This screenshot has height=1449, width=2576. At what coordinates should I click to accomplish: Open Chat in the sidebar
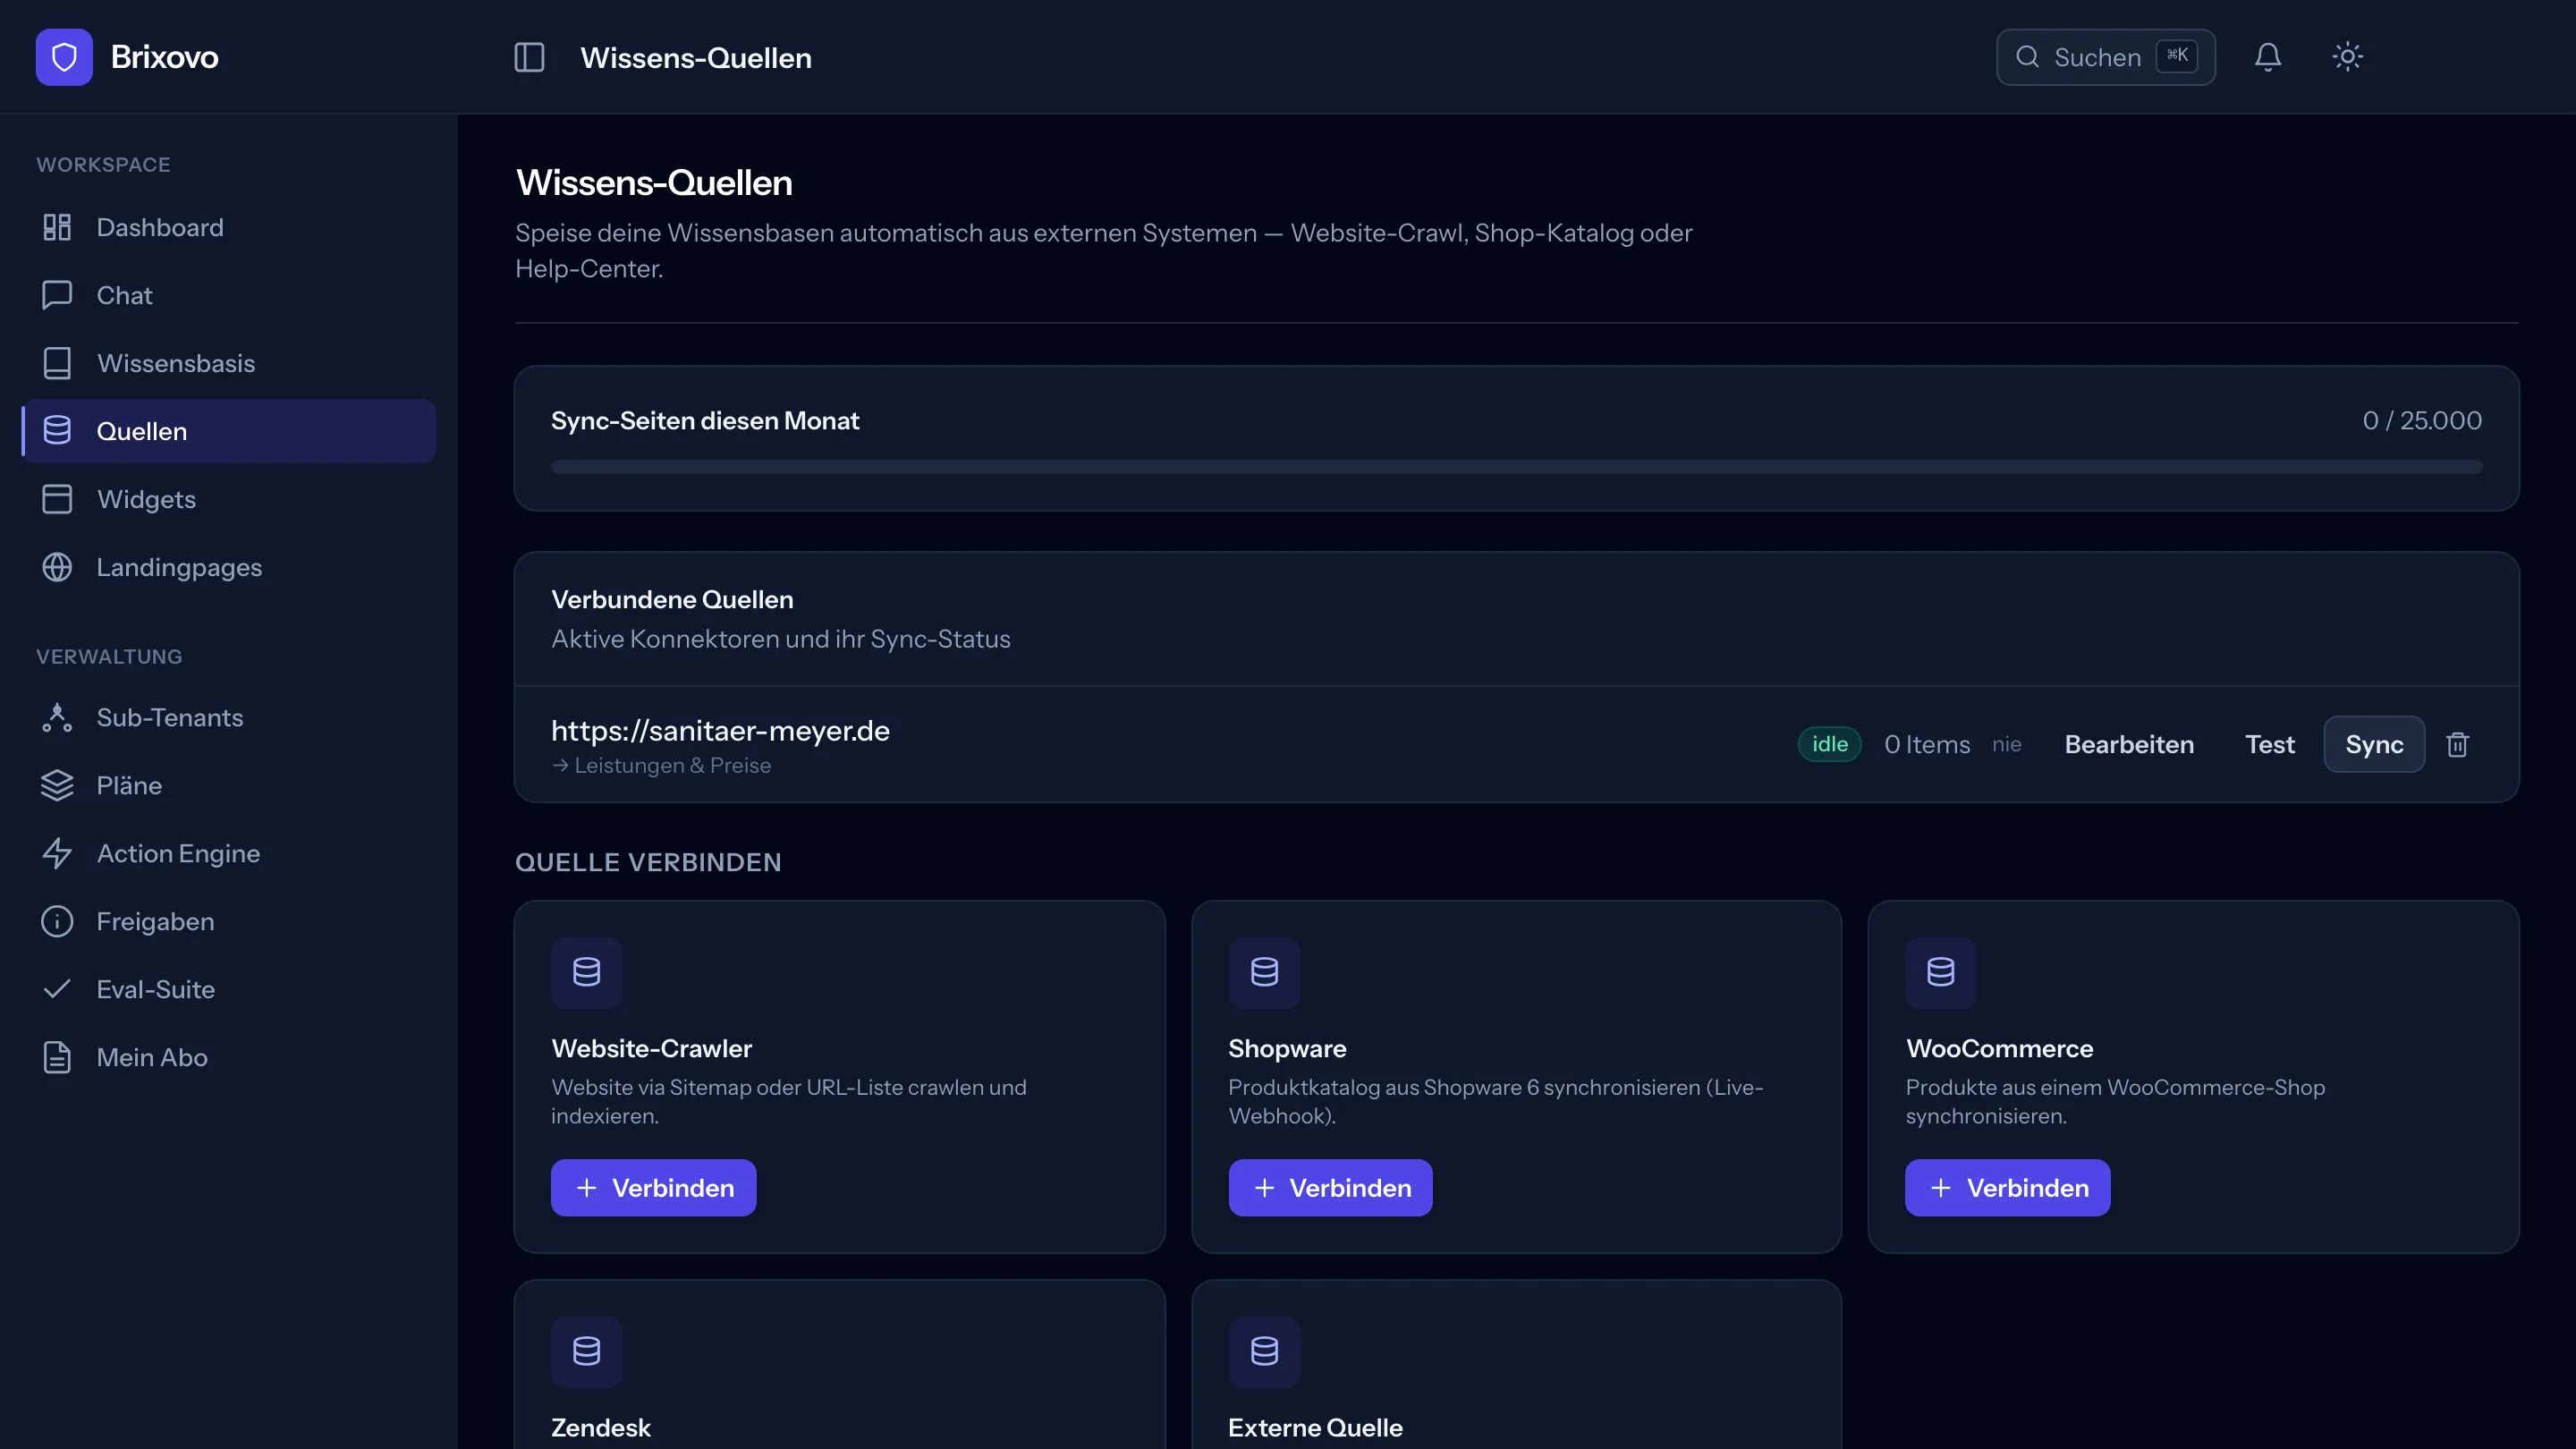(229, 295)
